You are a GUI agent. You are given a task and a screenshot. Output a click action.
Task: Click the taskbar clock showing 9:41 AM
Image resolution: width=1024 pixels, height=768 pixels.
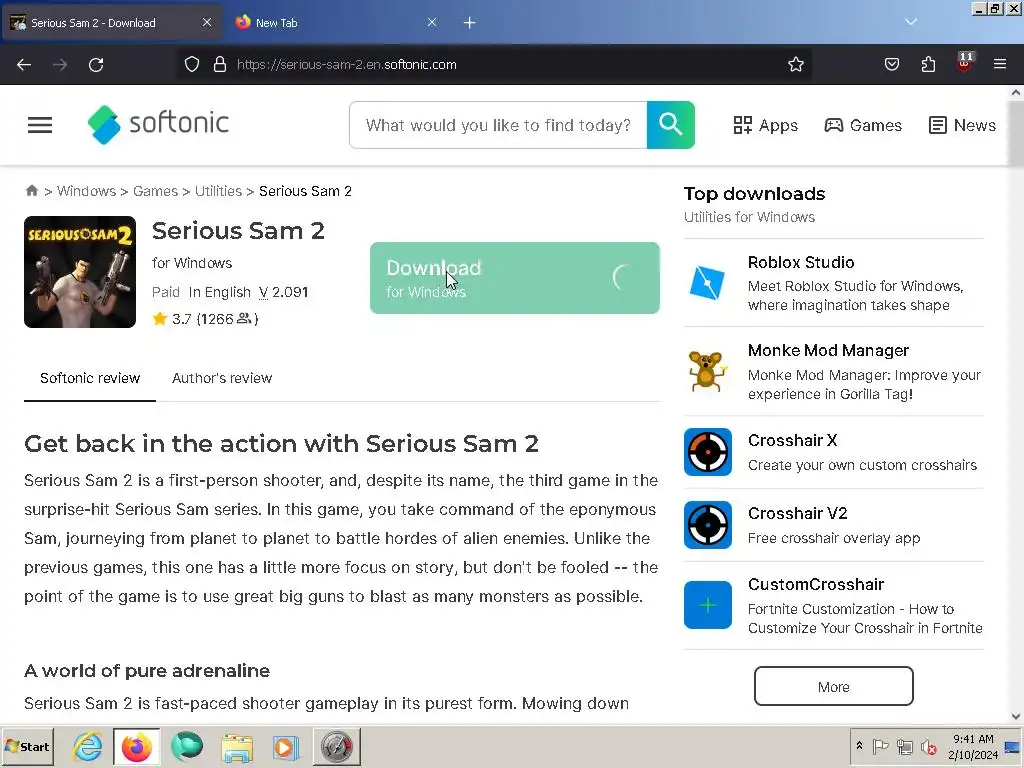(972, 746)
